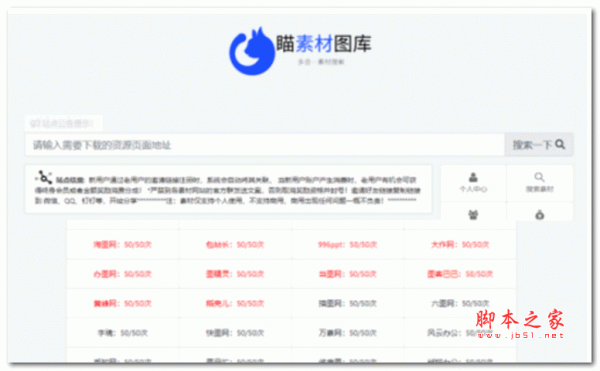This screenshot has height=371, width=600.
Task: Select the 万素网: 50/50次 cell
Action: click(347, 333)
